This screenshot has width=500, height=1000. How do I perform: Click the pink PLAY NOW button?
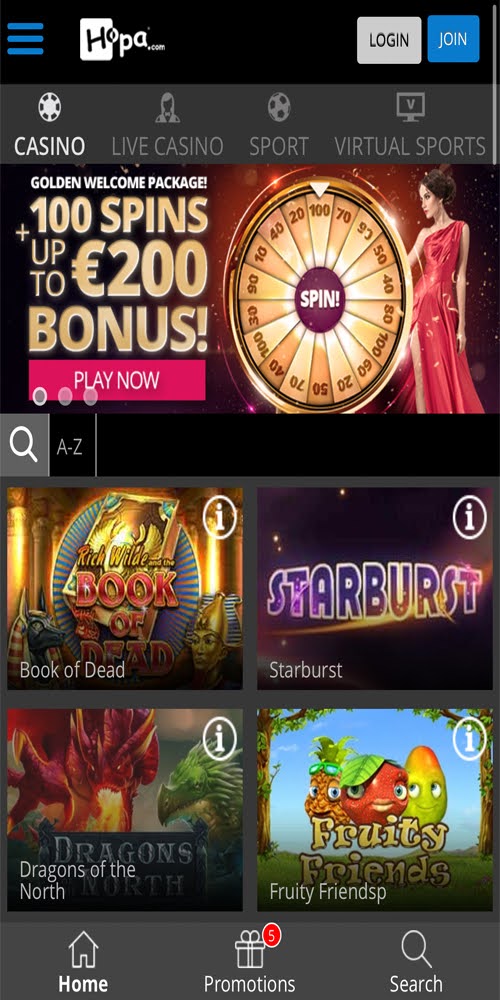tap(117, 380)
